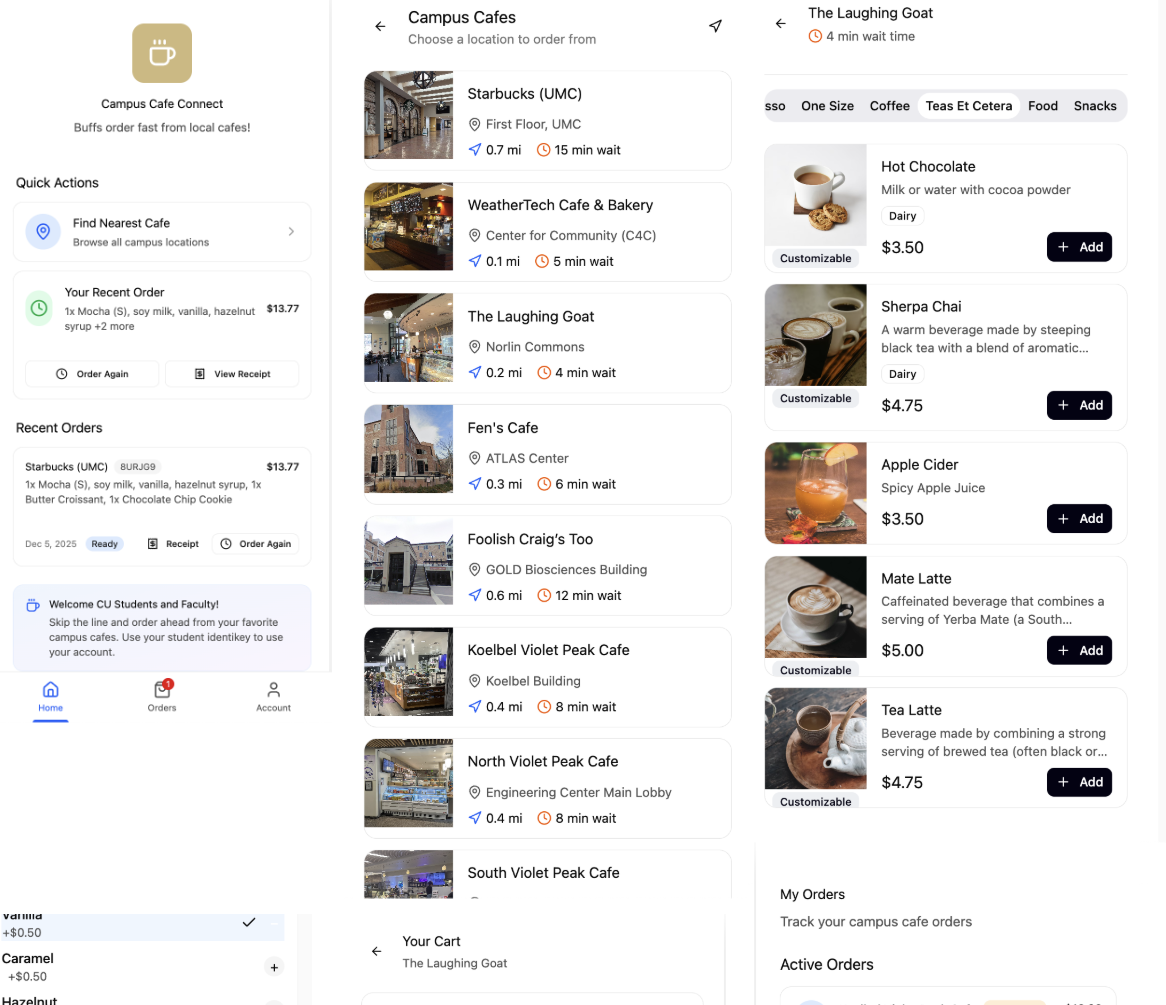The width and height of the screenshot is (1166, 1005).
Task: Deselect the checked Vanilla syrup option
Action: point(249,922)
